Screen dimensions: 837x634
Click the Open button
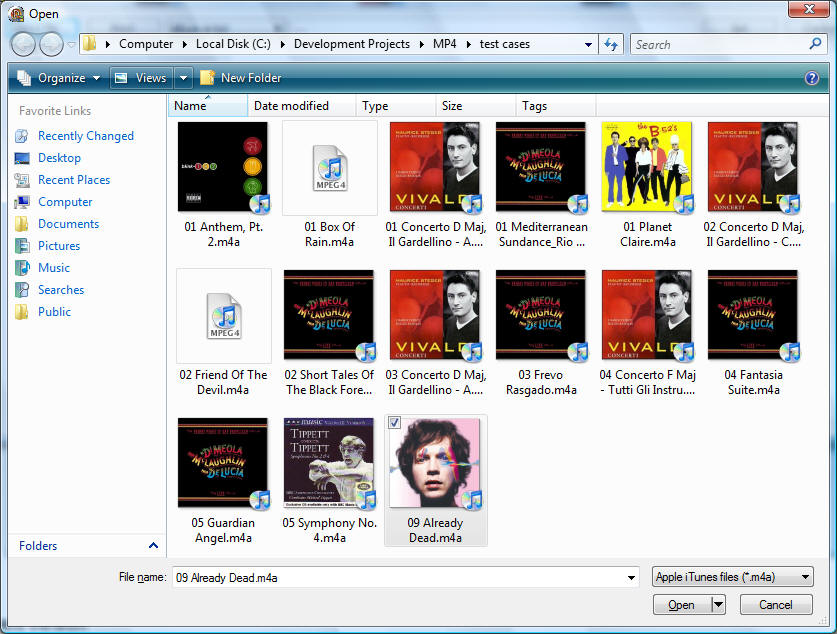[x=682, y=605]
